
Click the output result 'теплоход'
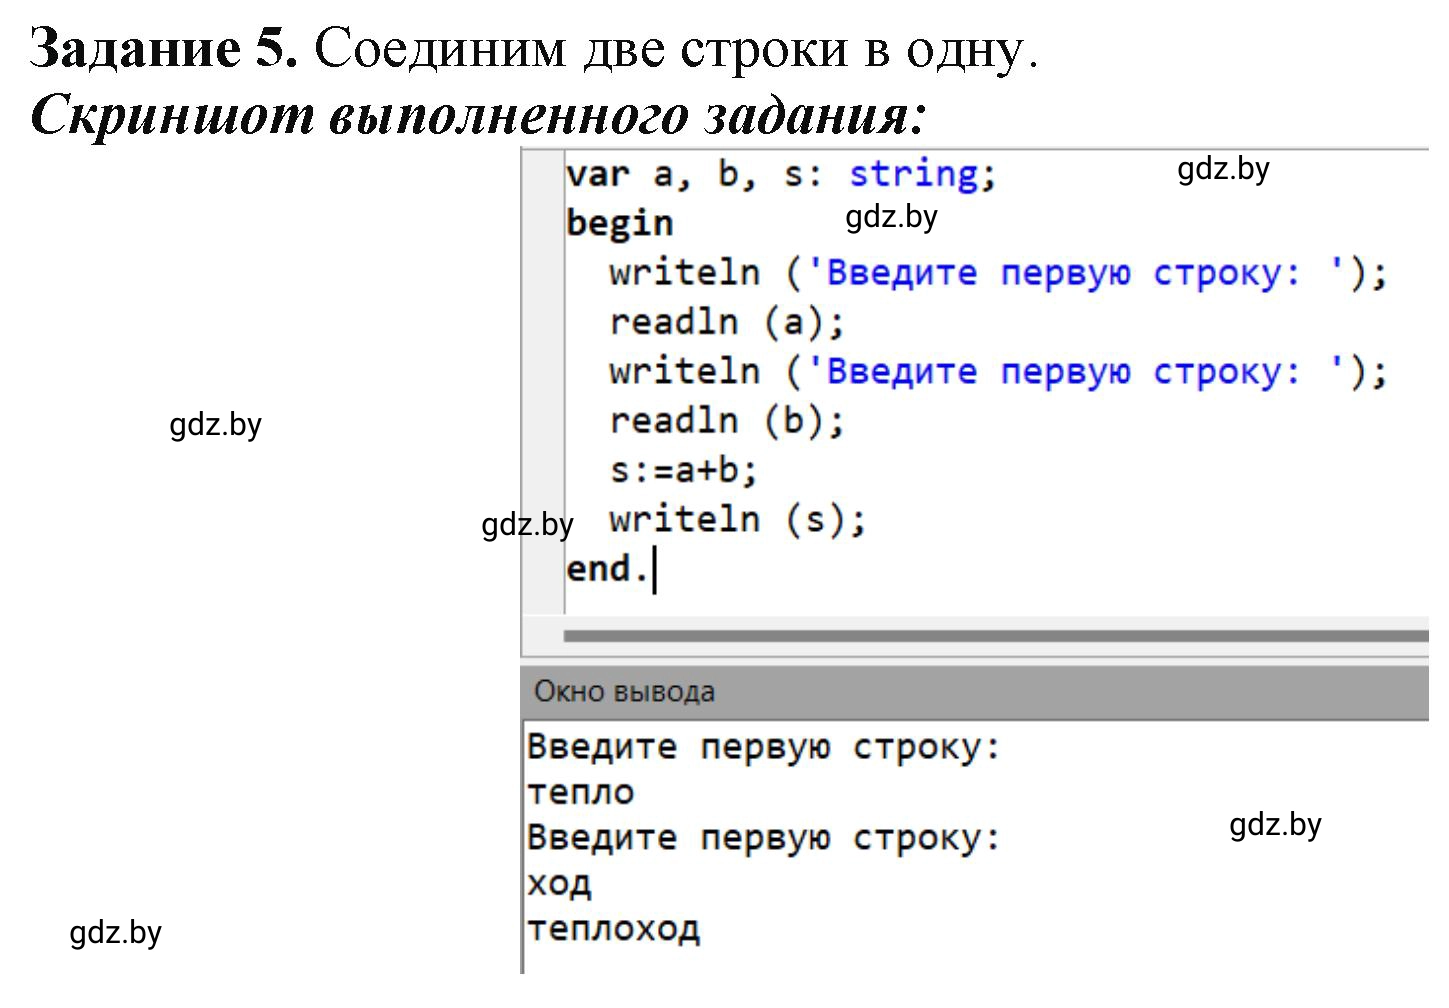[x=613, y=928]
